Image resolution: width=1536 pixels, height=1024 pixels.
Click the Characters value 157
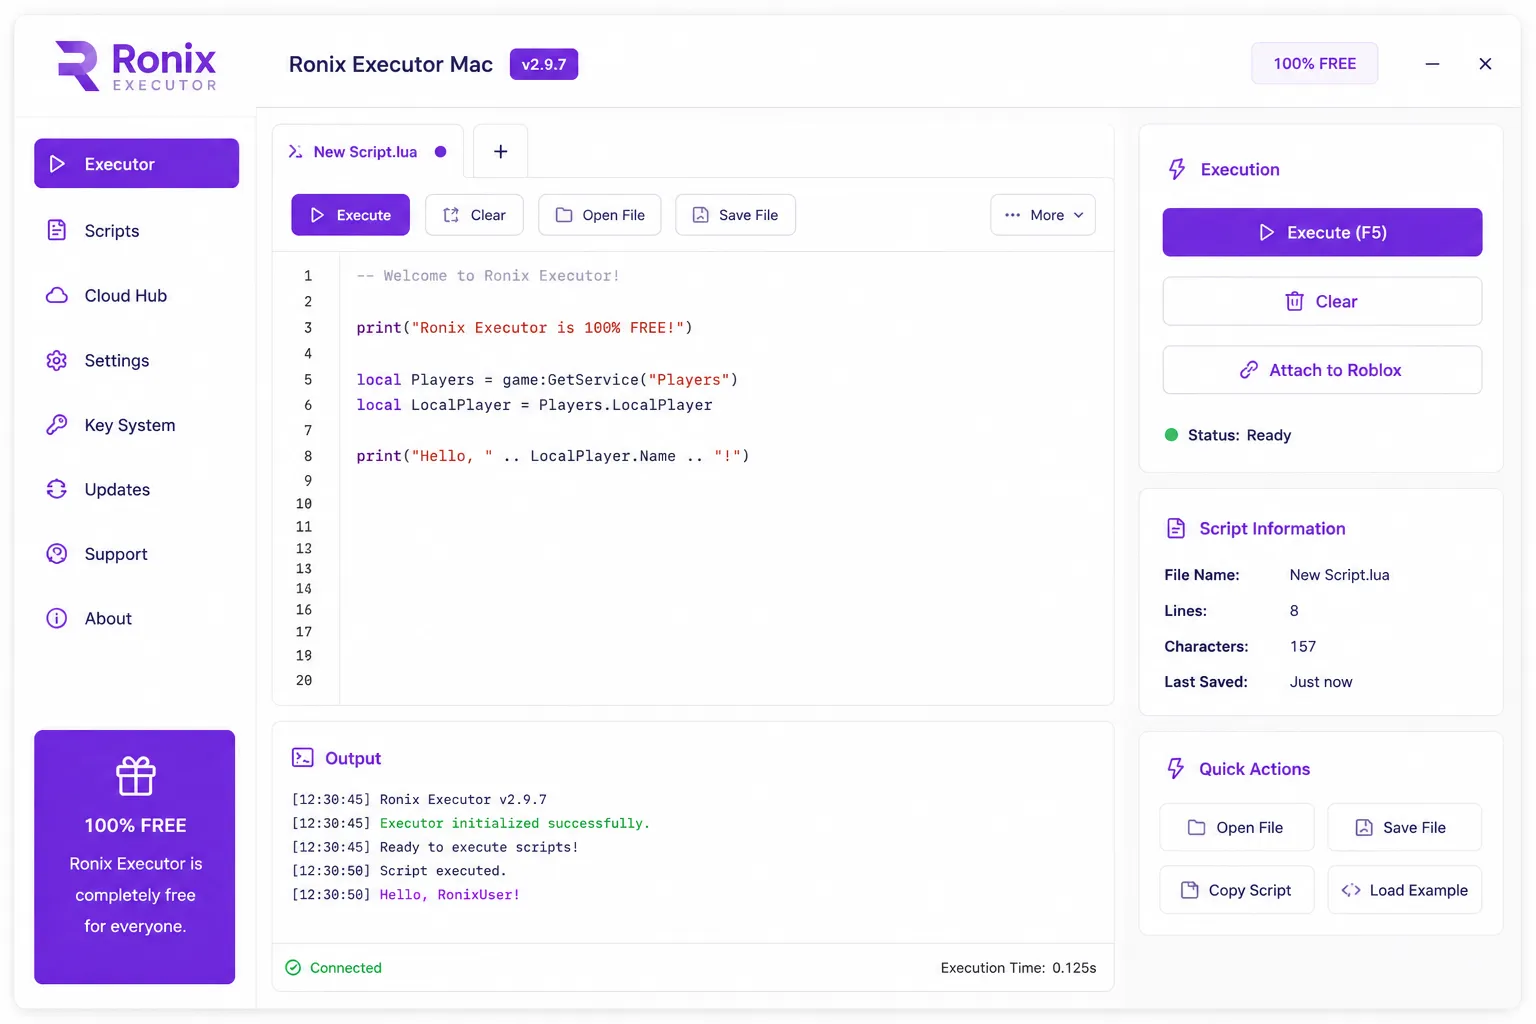[x=1302, y=646]
